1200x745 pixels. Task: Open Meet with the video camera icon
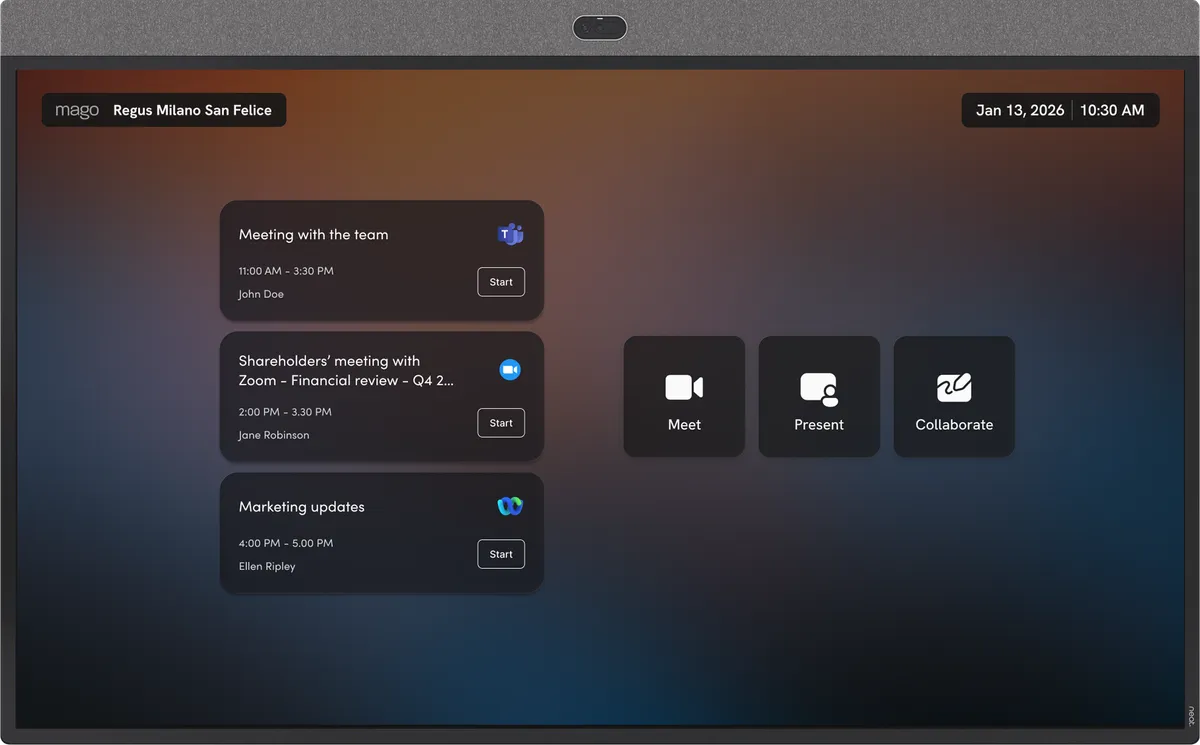(x=684, y=387)
